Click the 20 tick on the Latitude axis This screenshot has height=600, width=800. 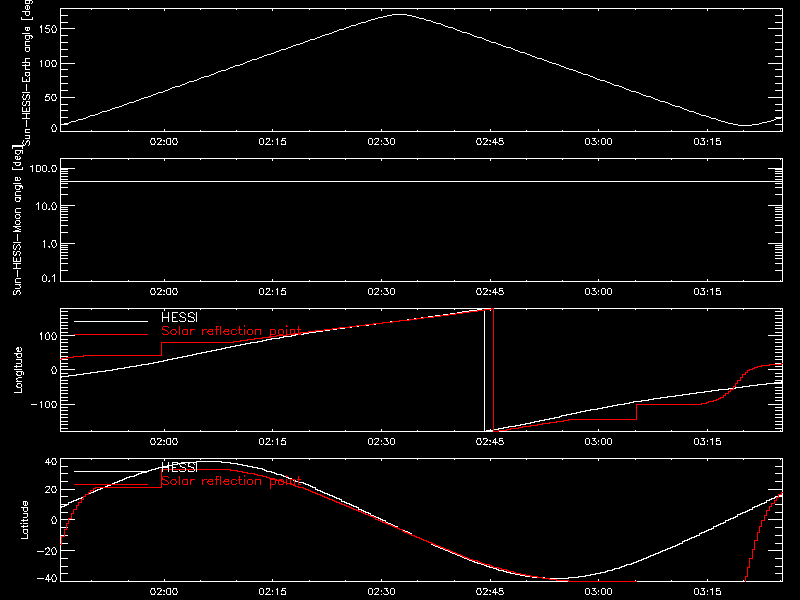pos(51,490)
